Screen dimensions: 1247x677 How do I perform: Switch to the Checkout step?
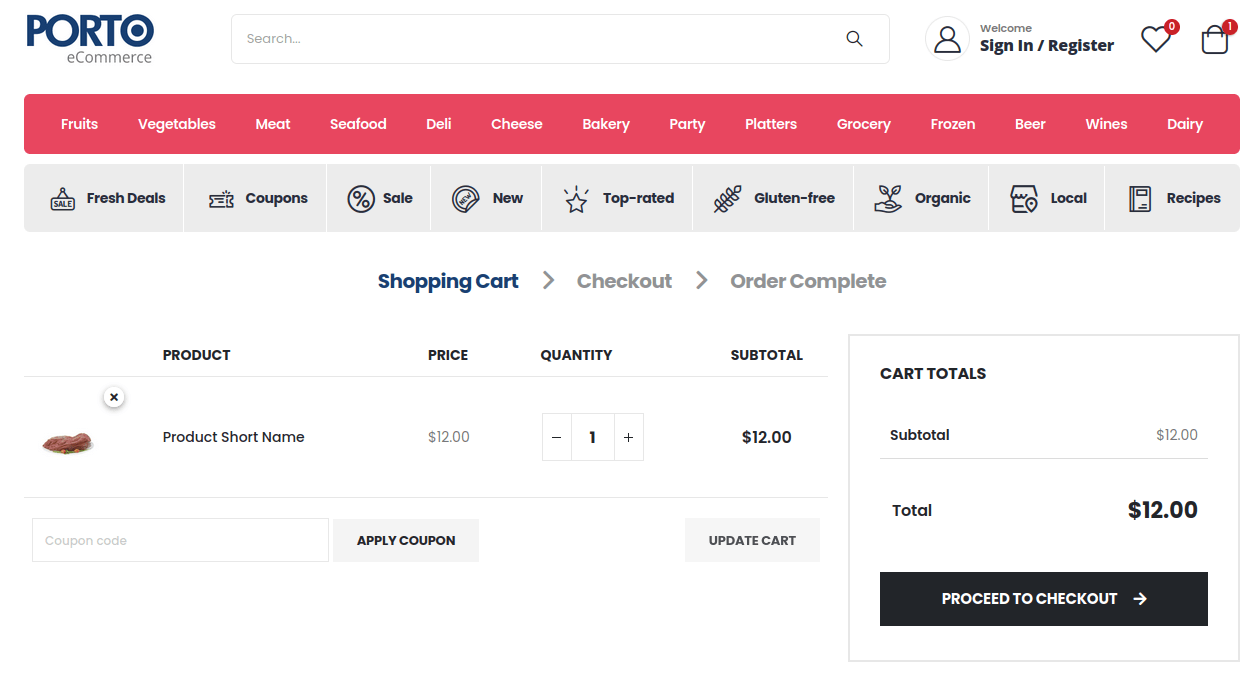point(623,281)
